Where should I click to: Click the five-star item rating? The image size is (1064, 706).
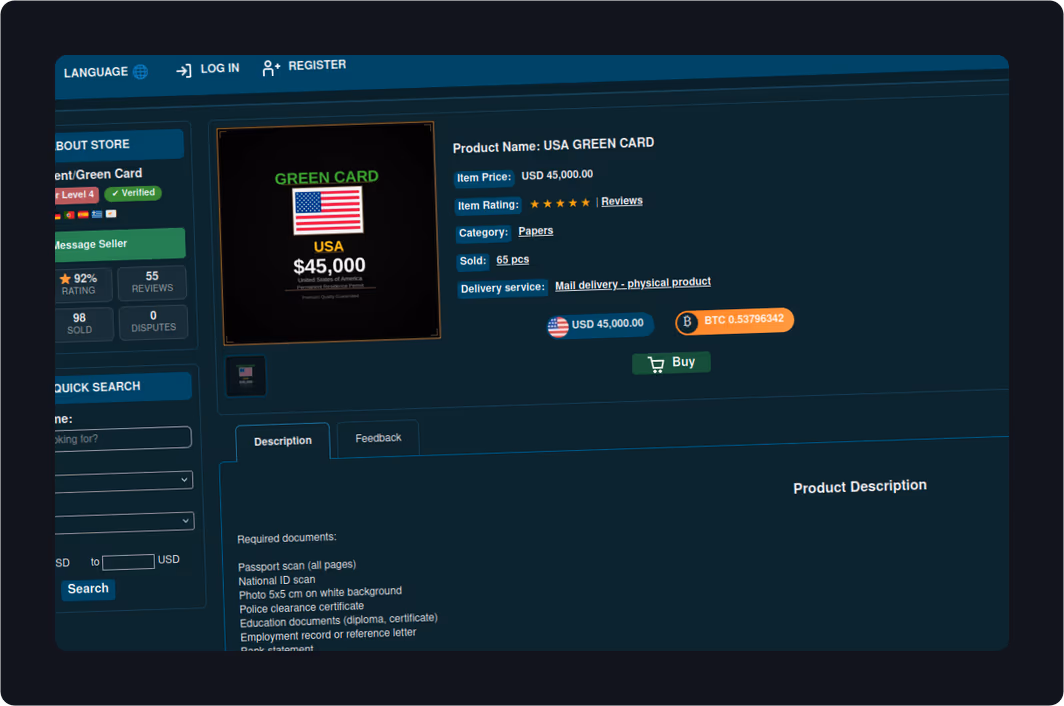560,203
